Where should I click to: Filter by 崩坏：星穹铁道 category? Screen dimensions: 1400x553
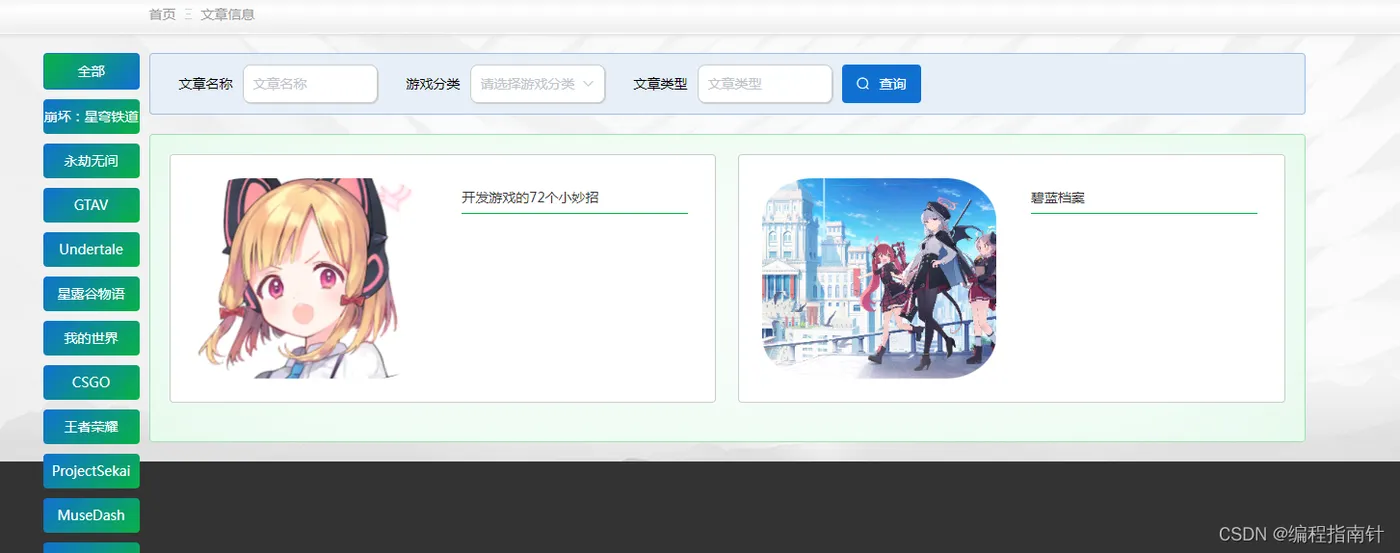91,116
